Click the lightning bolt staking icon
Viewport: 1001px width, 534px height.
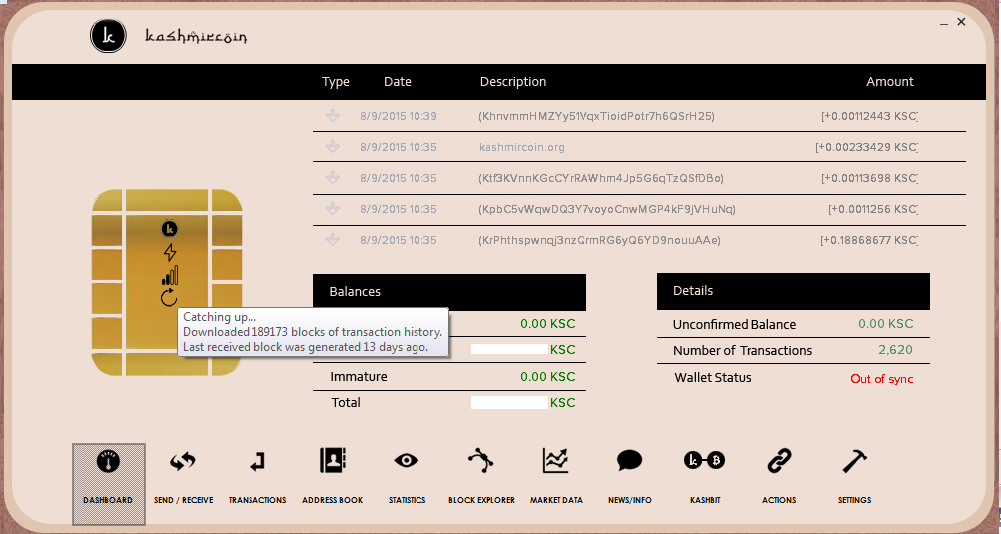(170, 252)
